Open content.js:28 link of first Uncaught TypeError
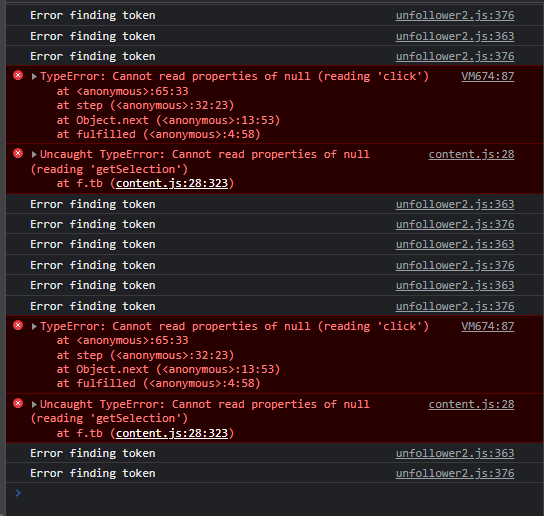This screenshot has height=516, width=544. pos(471,154)
